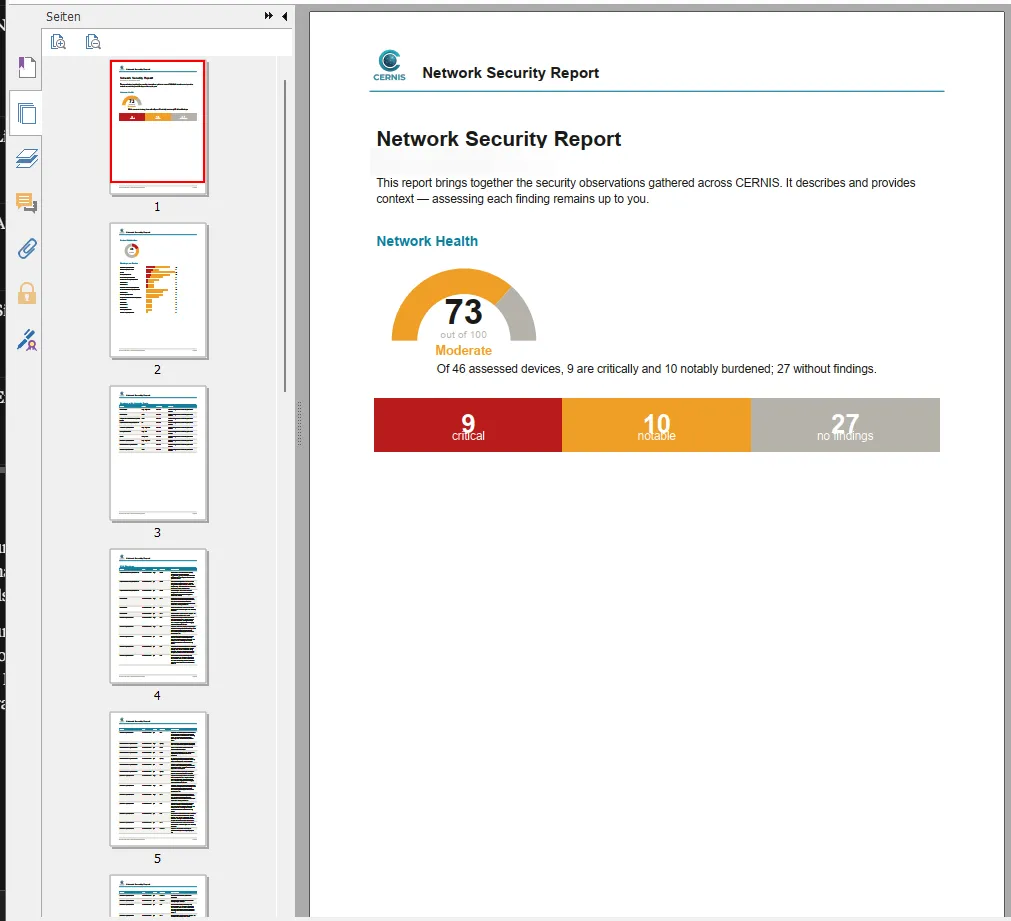The image size is (1011, 921).
Task: Open the partially visible page 6 thumbnail
Action: pos(158,896)
